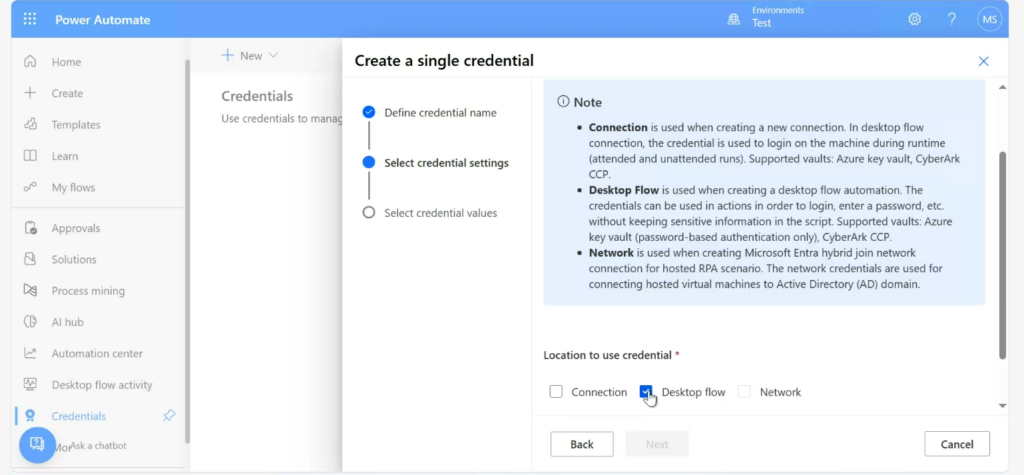Image resolution: width=1024 pixels, height=475 pixels.
Task: Close the Create a single credential panel
Action: 984,61
